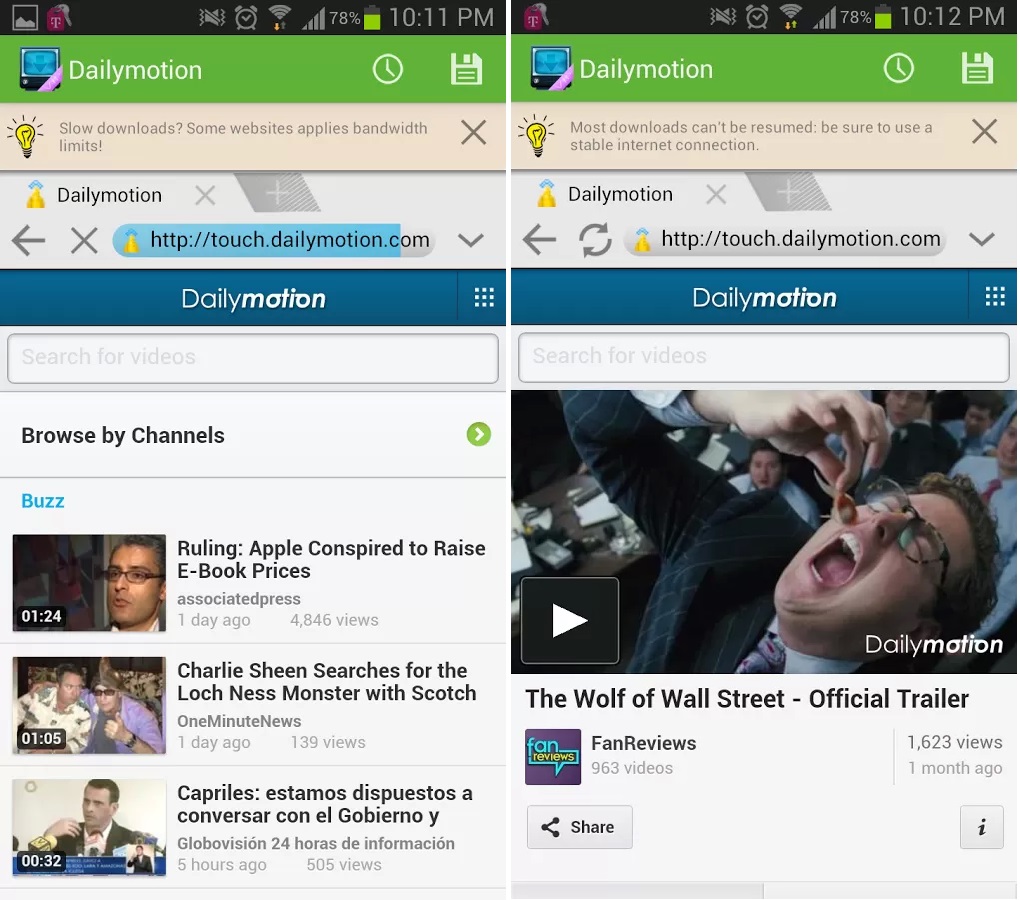Open Globovisión 24 horas channel name
1020x900 pixels.
point(315,843)
